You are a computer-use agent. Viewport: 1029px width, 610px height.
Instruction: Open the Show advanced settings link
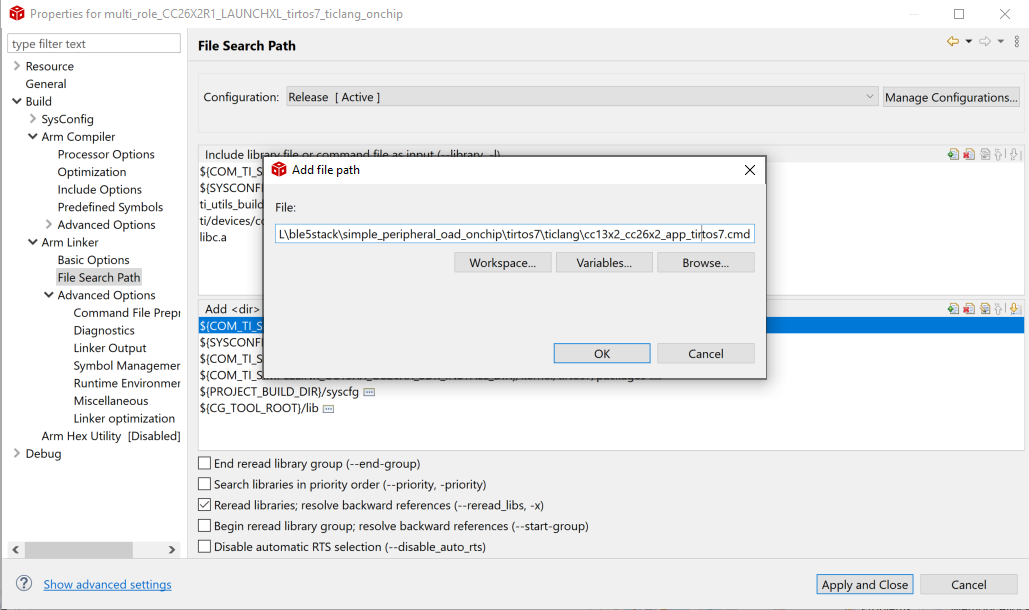(107, 585)
